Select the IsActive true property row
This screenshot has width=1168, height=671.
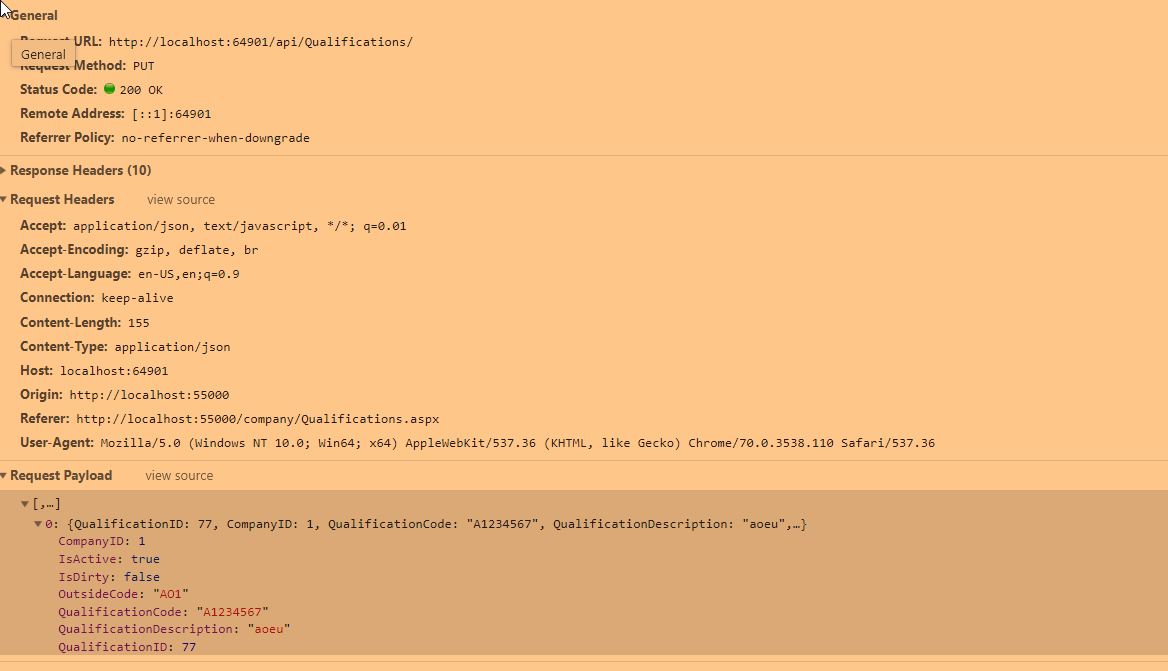pos(108,559)
